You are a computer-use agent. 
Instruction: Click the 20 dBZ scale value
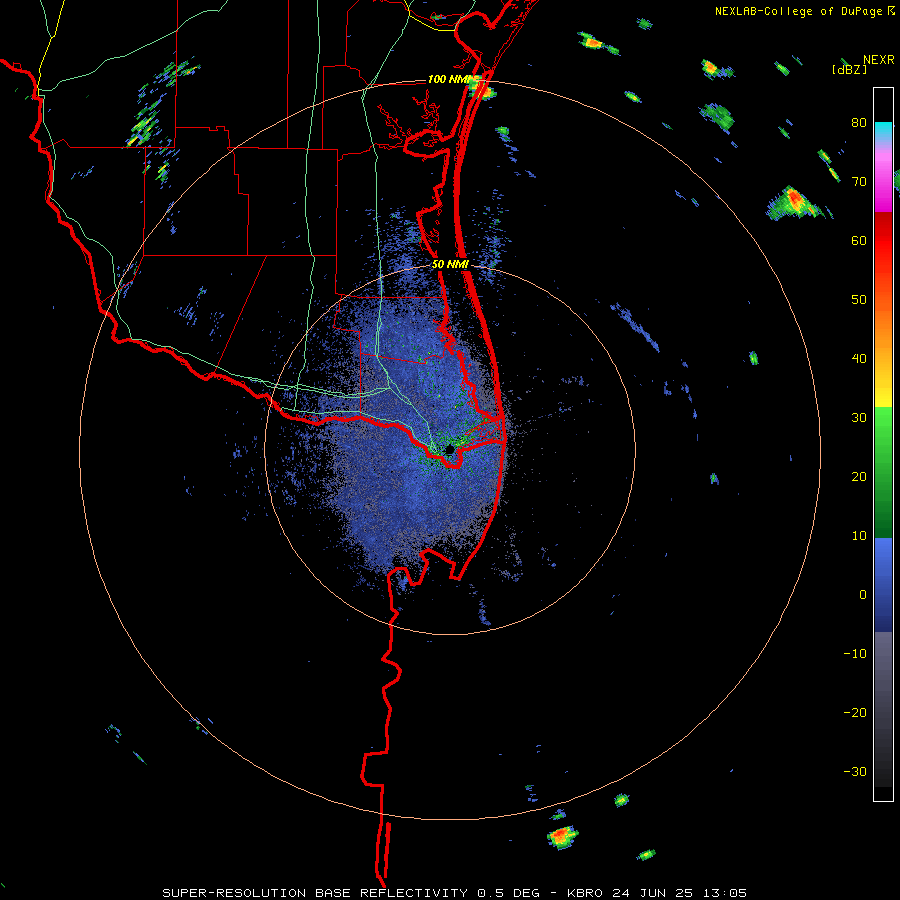(x=859, y=476)
